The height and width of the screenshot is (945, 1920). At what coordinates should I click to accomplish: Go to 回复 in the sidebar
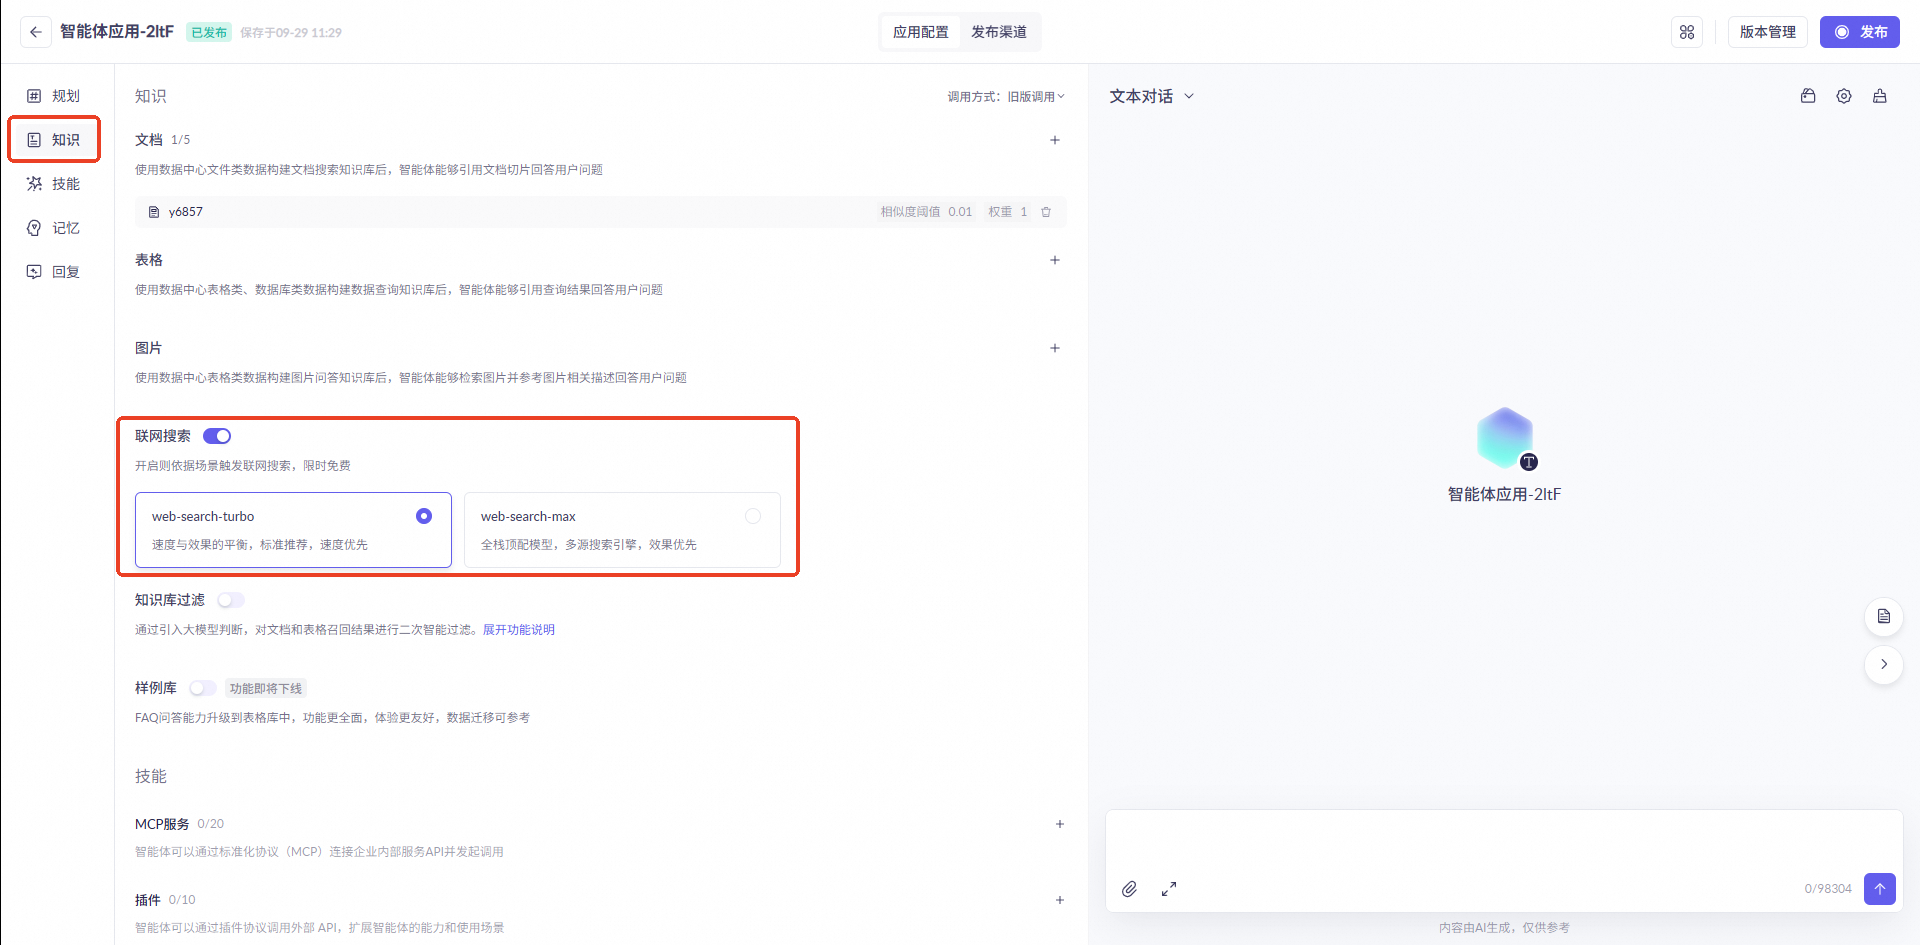point(55,272)
